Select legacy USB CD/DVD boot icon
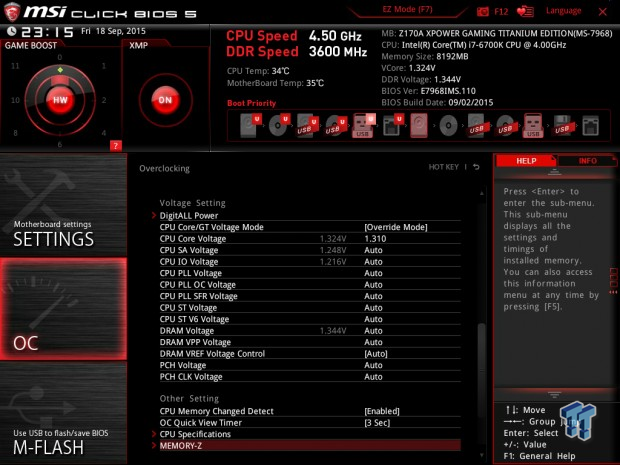Image resolution: width=620 pixels, height=465 pixels. click(x=505, y=126)
